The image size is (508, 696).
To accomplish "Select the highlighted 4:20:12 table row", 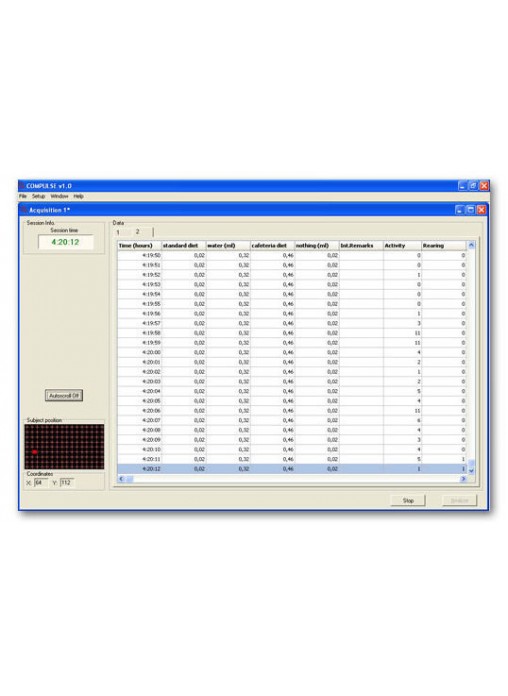I will point(292,469).
